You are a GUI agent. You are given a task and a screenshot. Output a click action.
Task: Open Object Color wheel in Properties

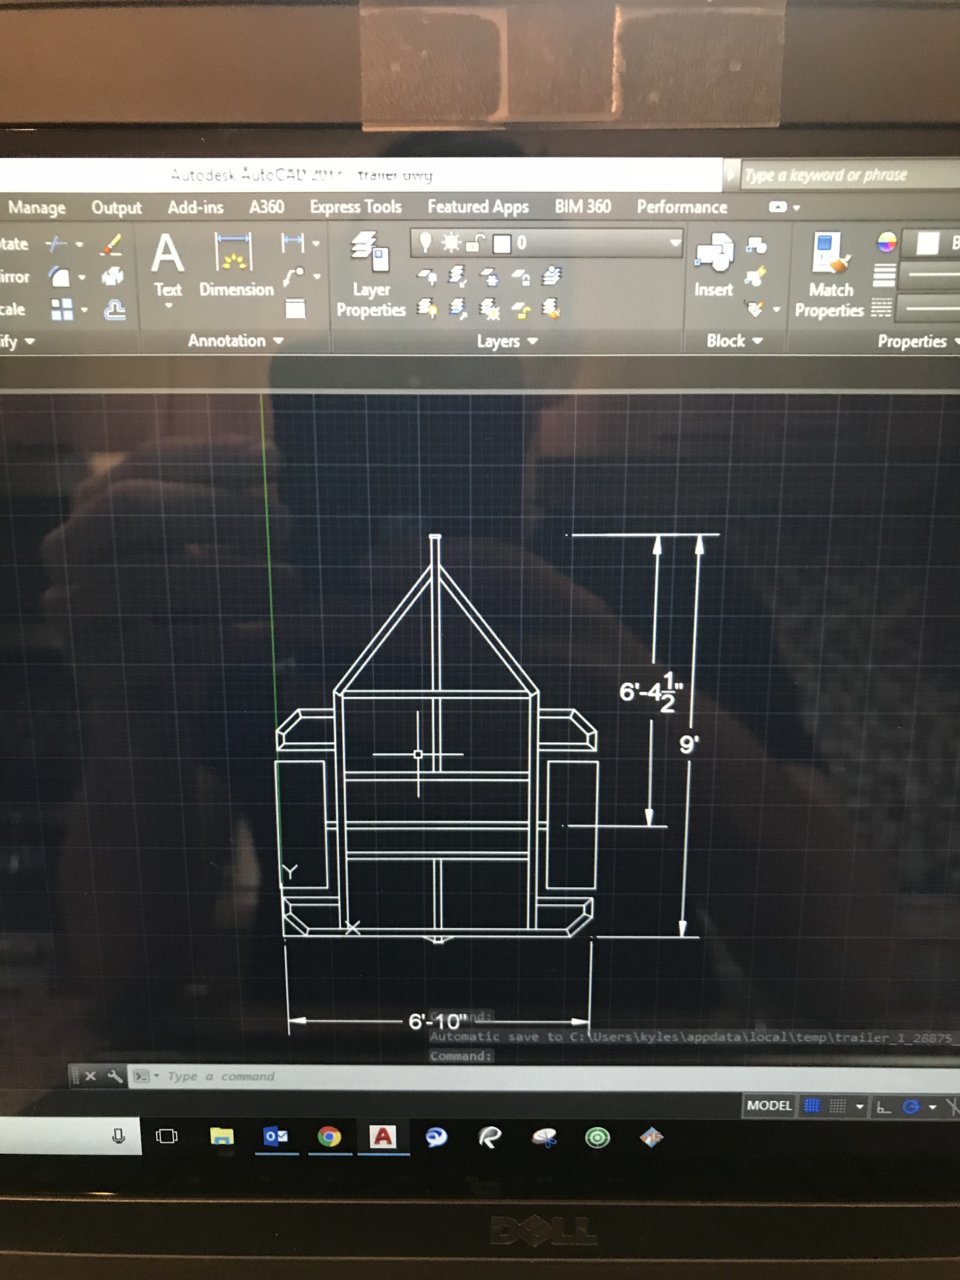tap(886, 241)
